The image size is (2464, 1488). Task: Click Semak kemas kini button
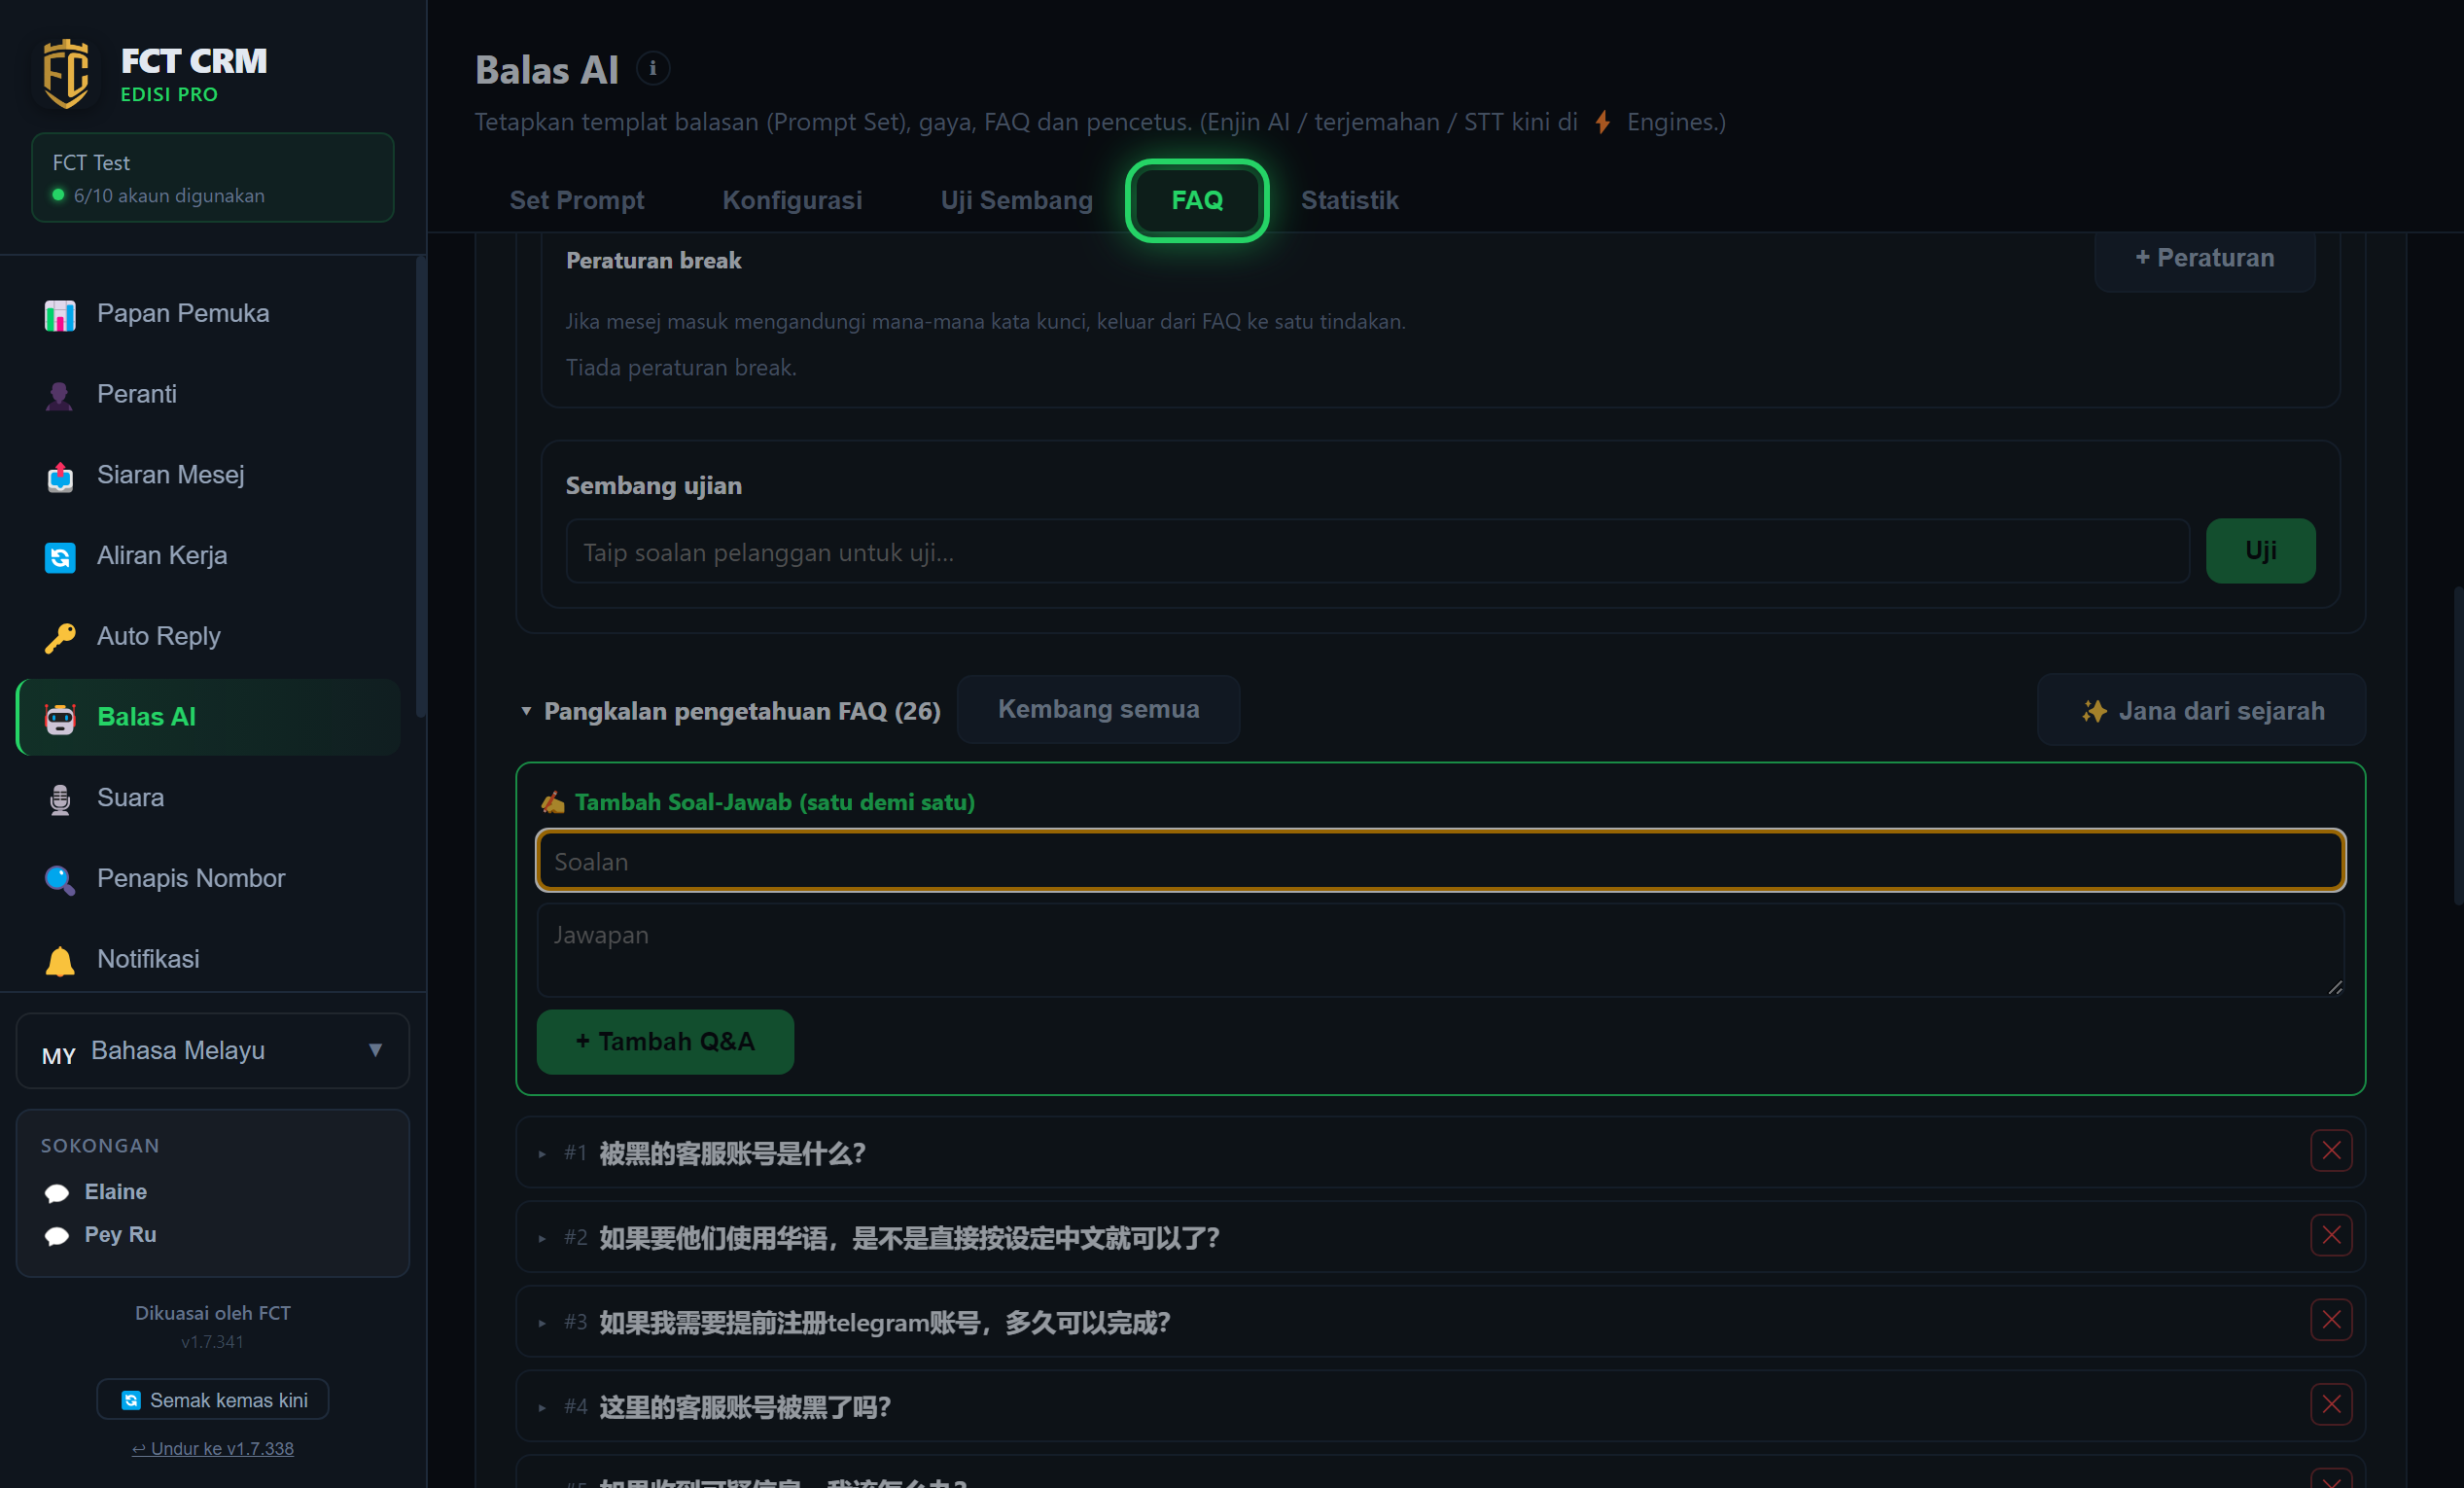[213, 1400]
